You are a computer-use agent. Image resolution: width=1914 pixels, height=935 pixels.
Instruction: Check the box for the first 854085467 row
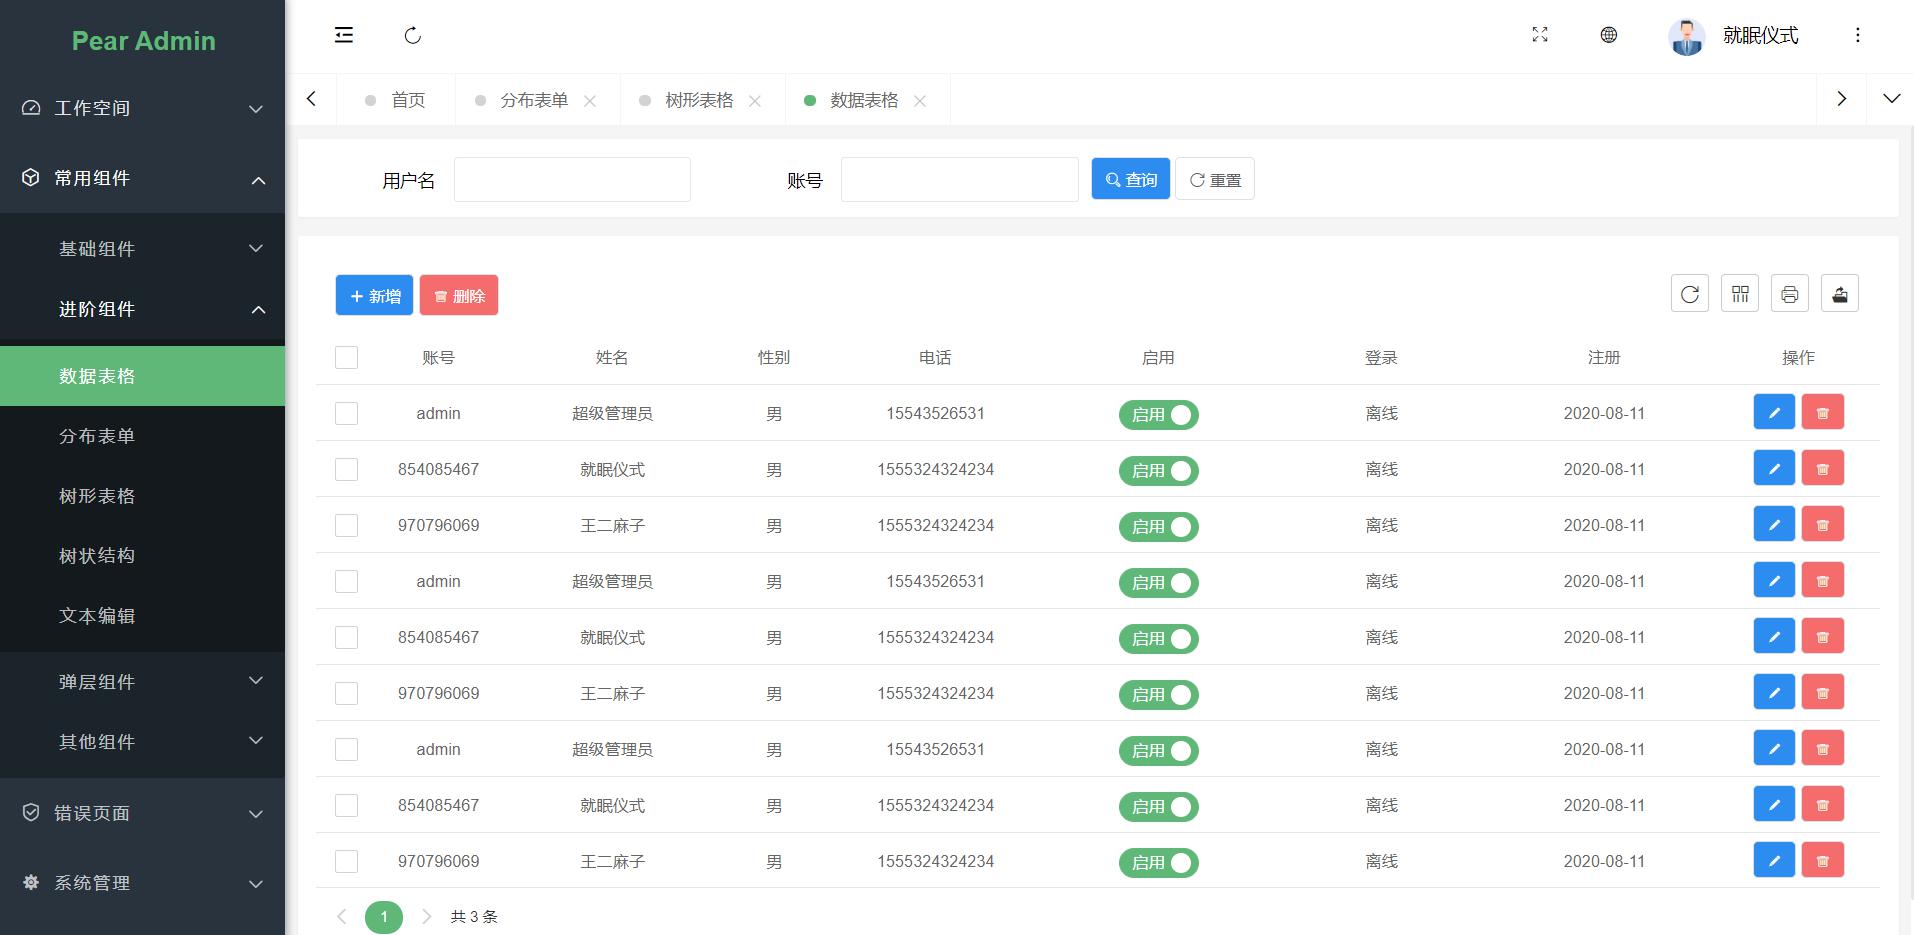[346, 469]
